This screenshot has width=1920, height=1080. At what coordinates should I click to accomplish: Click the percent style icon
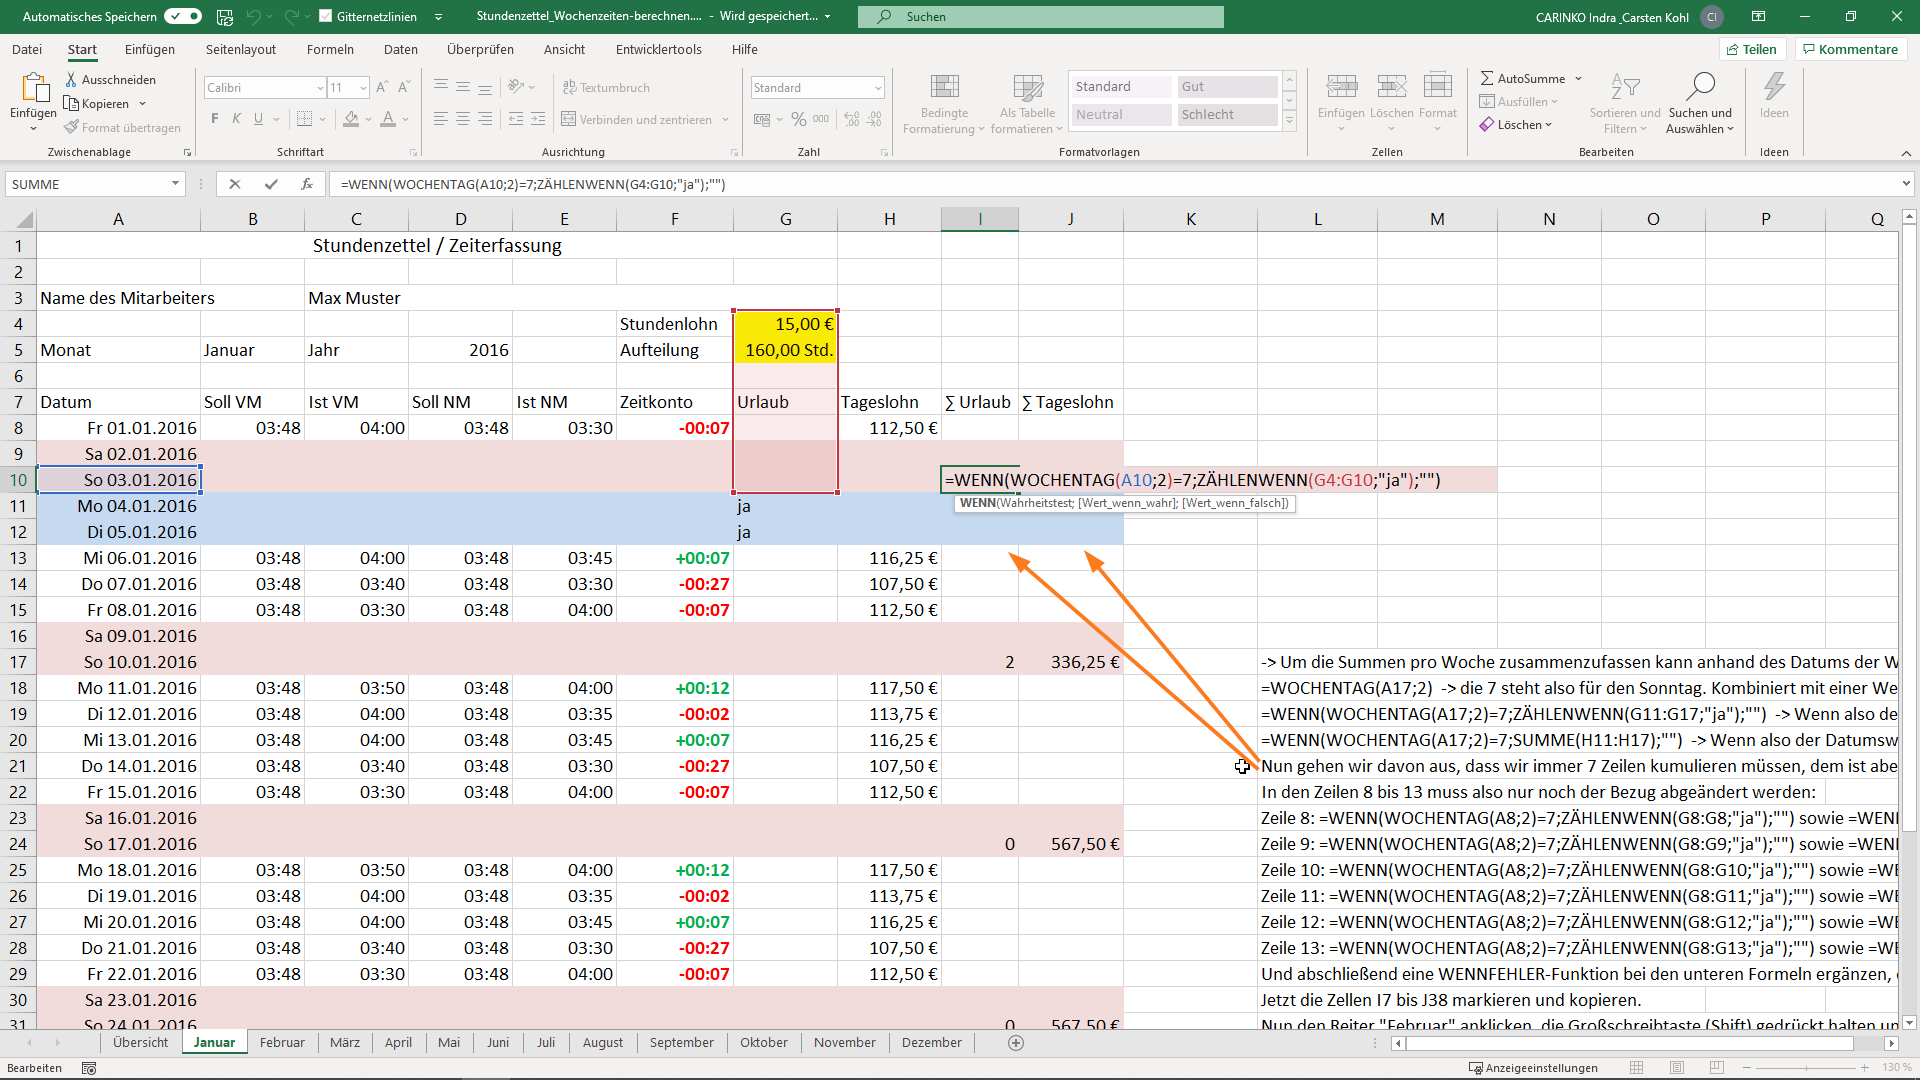click(799, 119)
